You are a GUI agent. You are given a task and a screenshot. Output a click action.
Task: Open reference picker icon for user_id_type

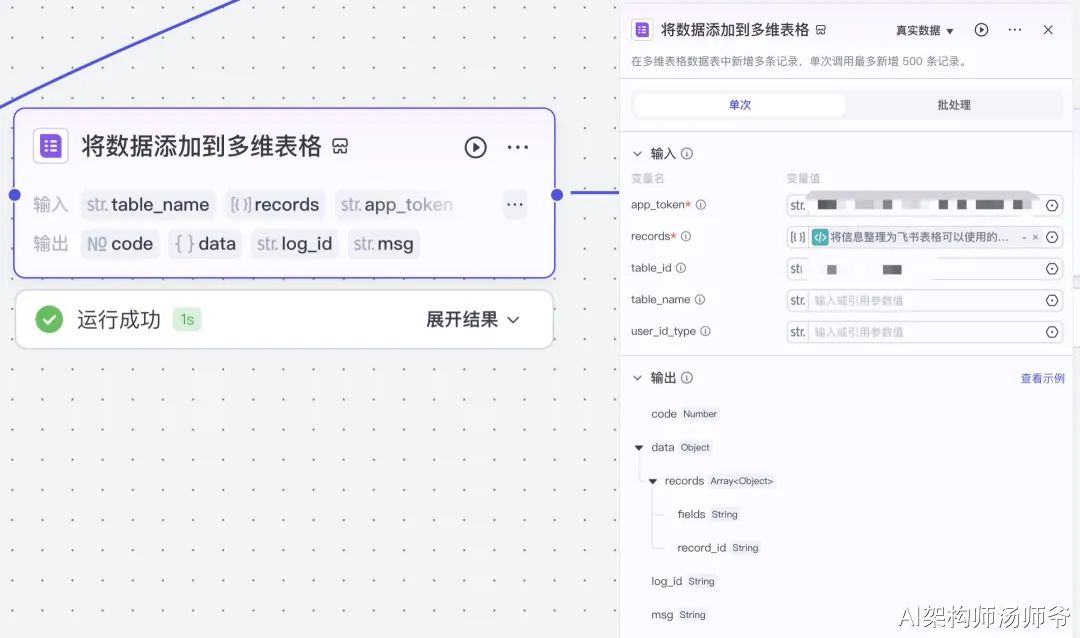pos(1052,332)
